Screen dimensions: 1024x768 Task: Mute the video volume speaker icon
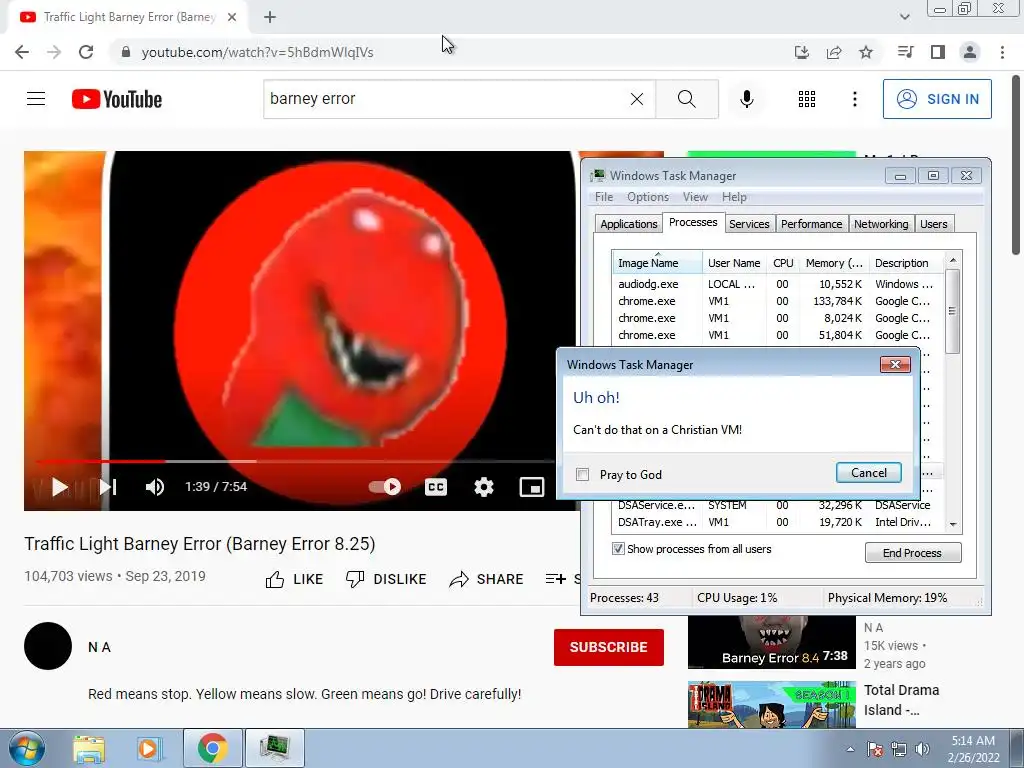point(155,487)
